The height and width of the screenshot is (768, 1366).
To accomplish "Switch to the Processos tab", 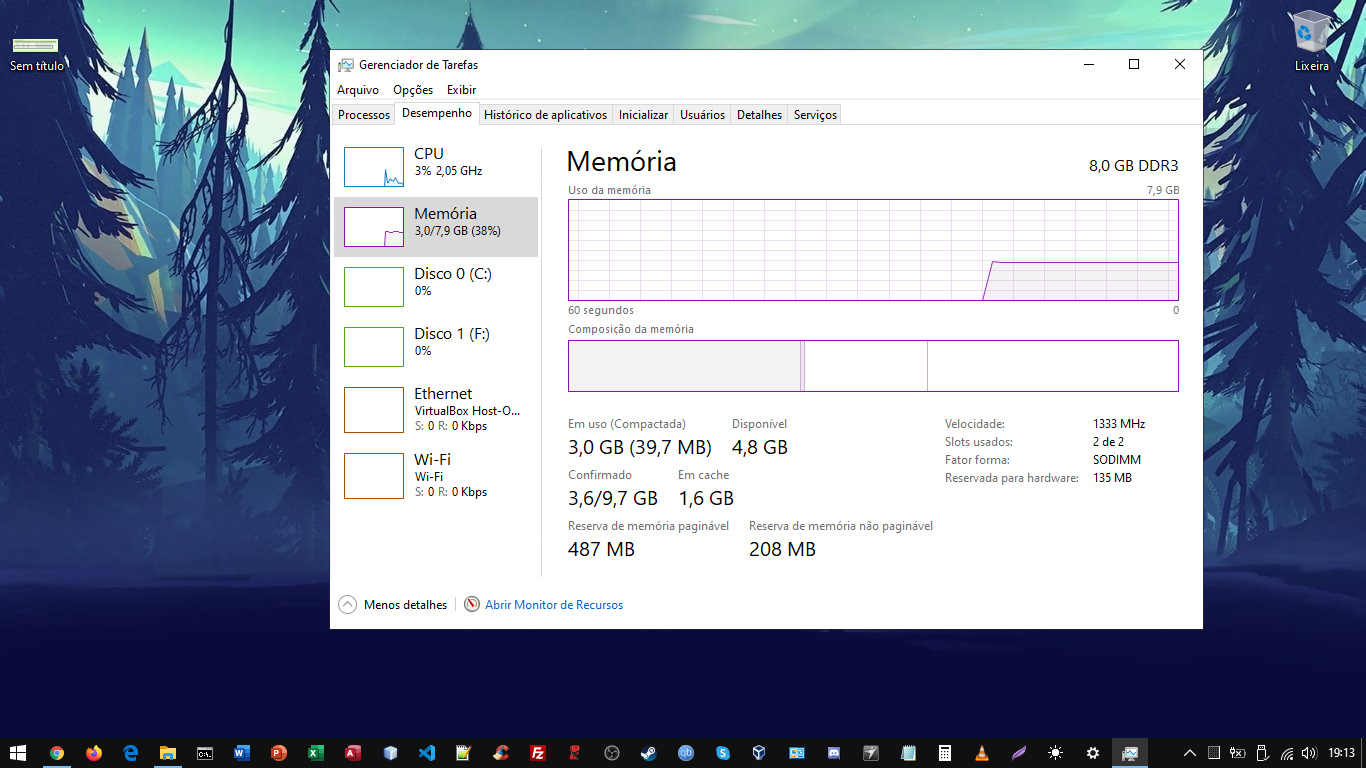I will pos(364,115).
